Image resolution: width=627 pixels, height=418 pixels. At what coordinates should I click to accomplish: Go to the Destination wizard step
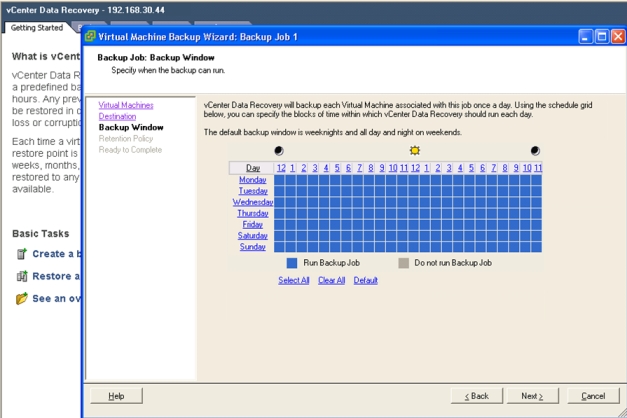(x=117, y=116)
